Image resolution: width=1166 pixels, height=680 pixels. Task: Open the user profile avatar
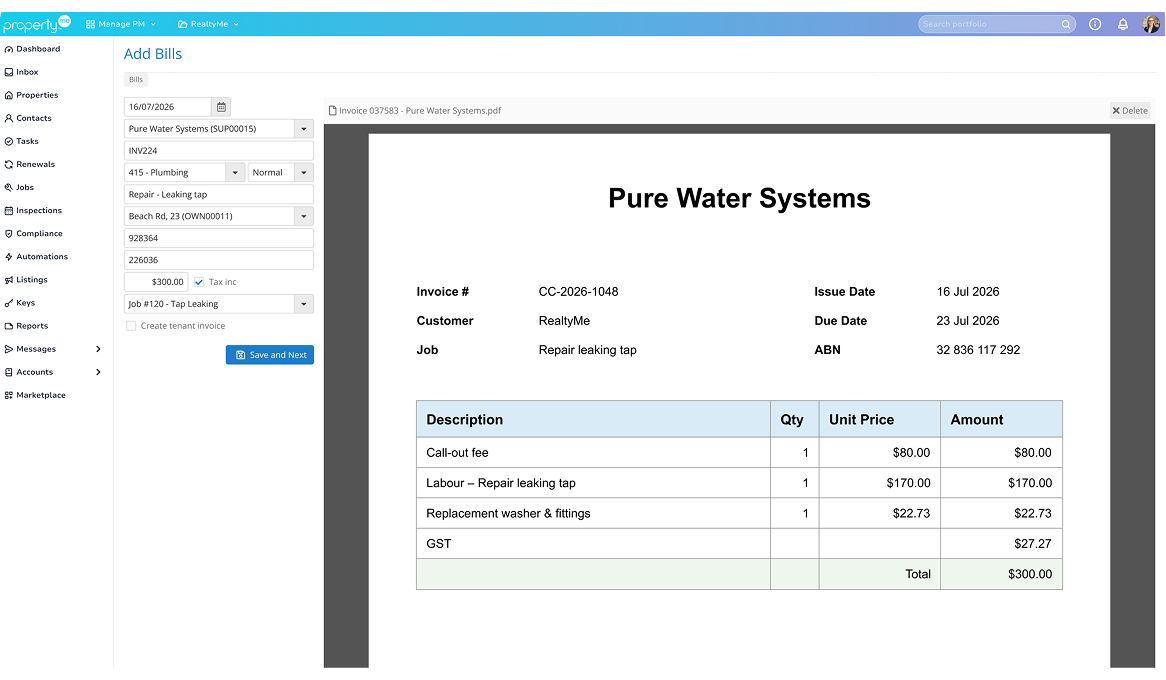(1151, 25)
